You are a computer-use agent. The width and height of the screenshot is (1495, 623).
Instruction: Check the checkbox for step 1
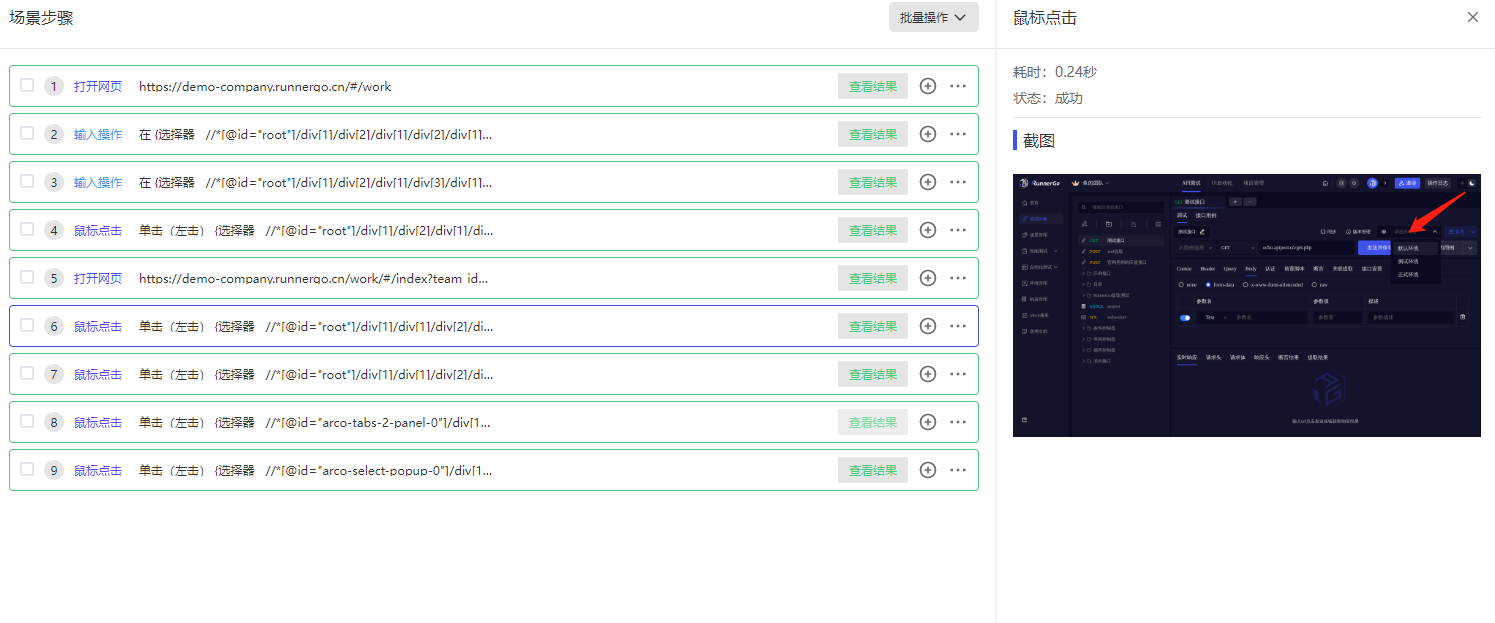[27, 85]
